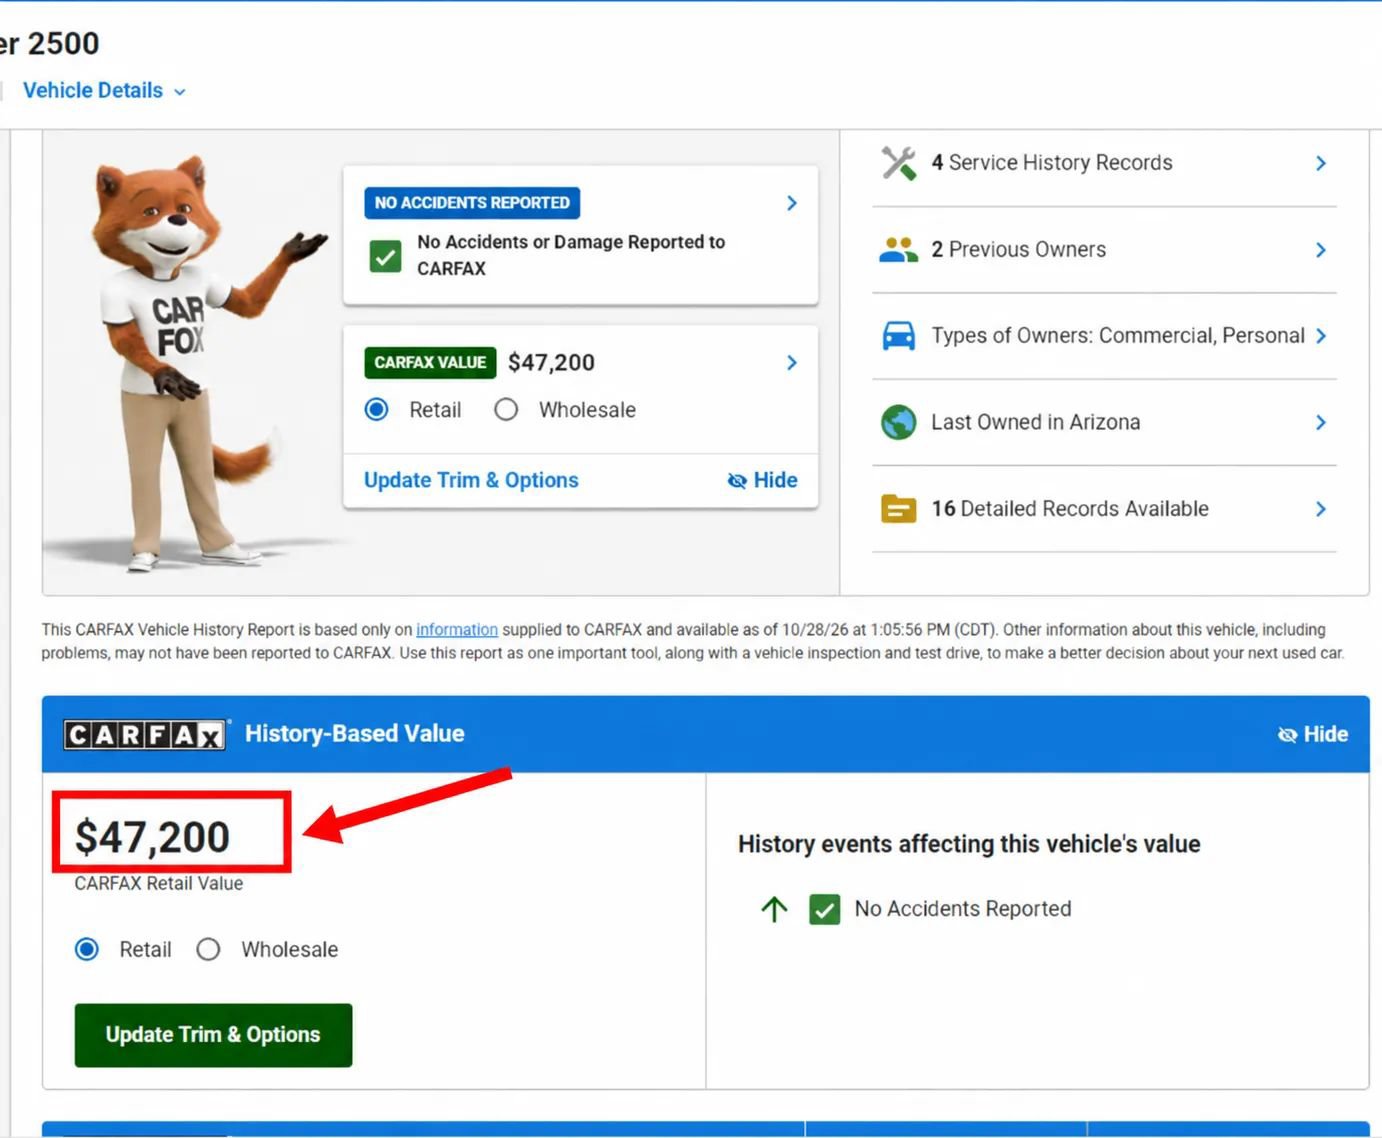Hide the CARFAX Value card with eye icon
The image size is (1382, 1138).
[x=762, y=480]
